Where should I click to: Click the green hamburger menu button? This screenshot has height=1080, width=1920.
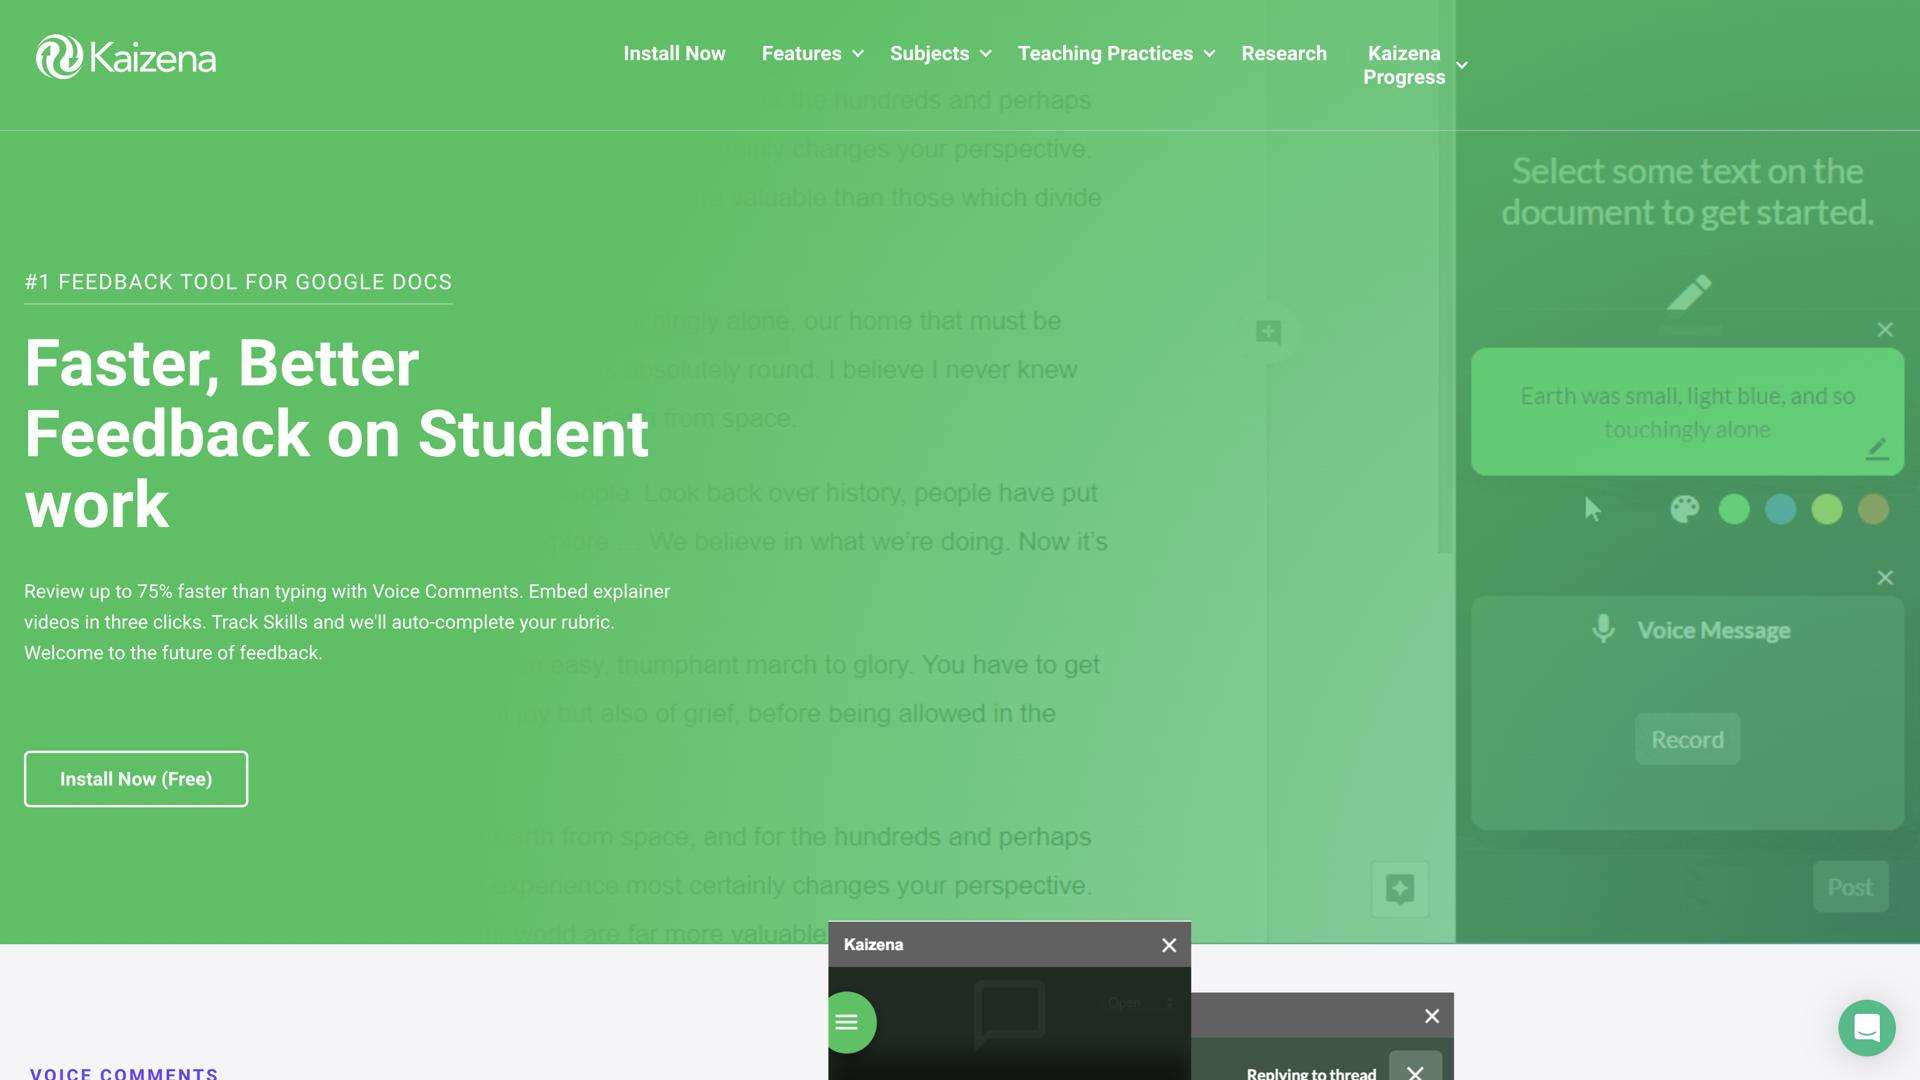tap(847, 1022)
